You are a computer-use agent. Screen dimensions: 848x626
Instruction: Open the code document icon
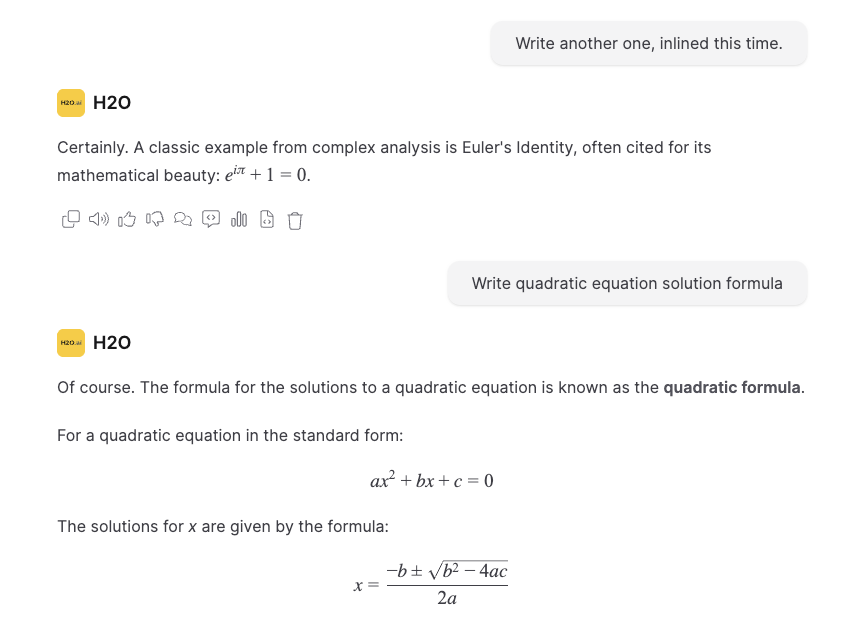266,219
